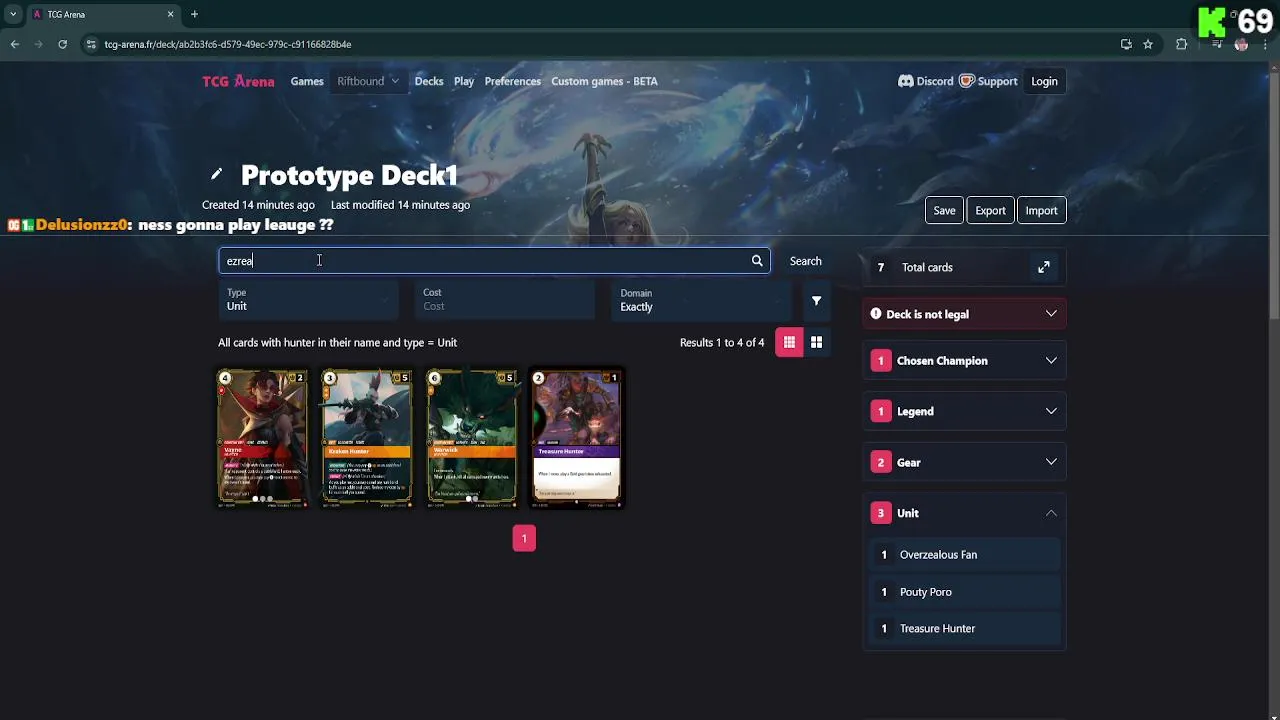Viewport: 1280px width, 720px height.
Task: Open the Domain filter dropdown
Action: (701, 300)
